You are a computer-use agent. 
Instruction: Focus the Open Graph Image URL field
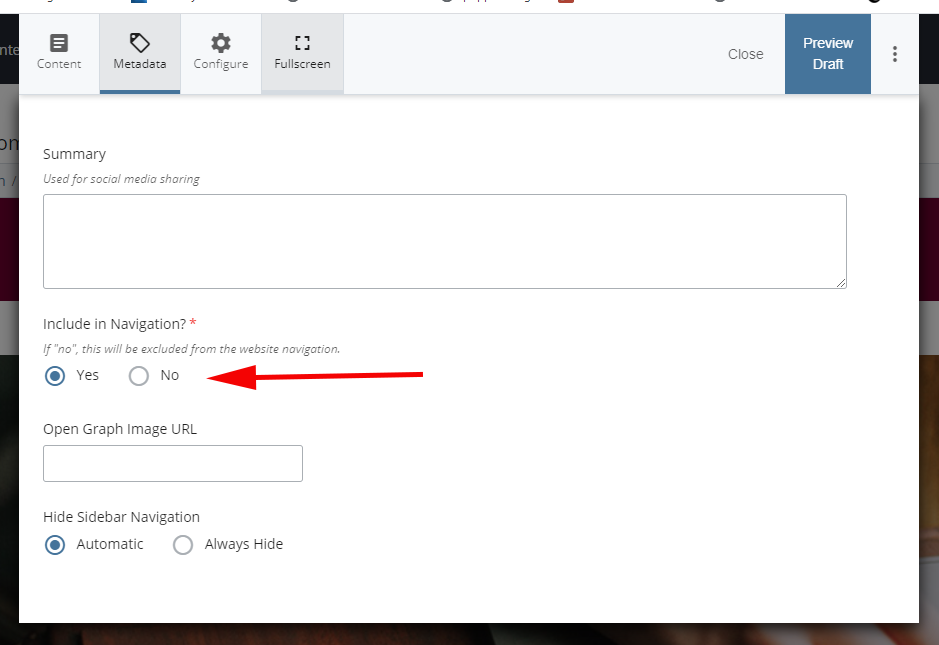(x=172, y=463)
